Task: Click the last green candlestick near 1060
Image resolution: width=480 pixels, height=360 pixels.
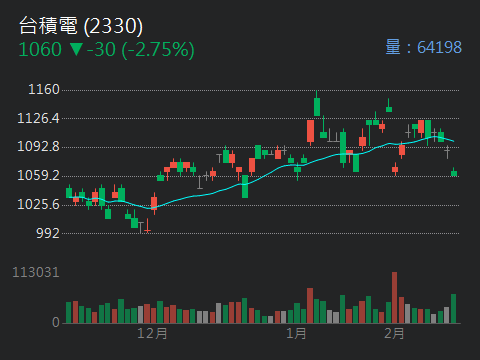Action: point(454,172)
